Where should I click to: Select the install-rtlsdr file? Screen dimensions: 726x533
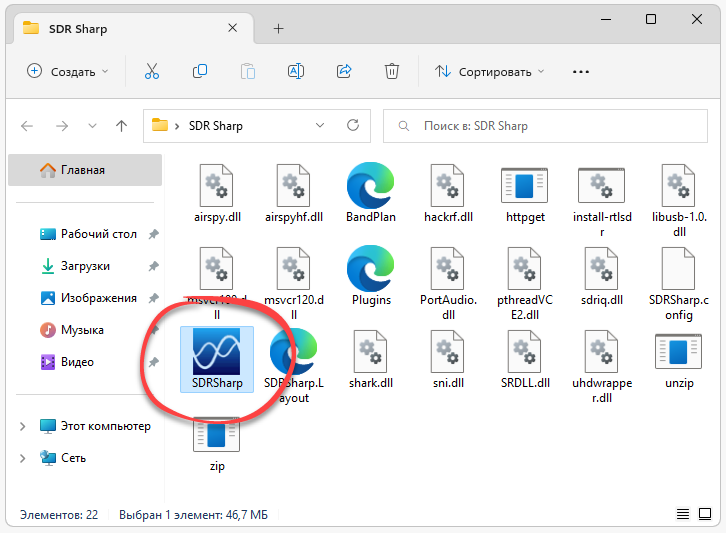coord(601,201)
